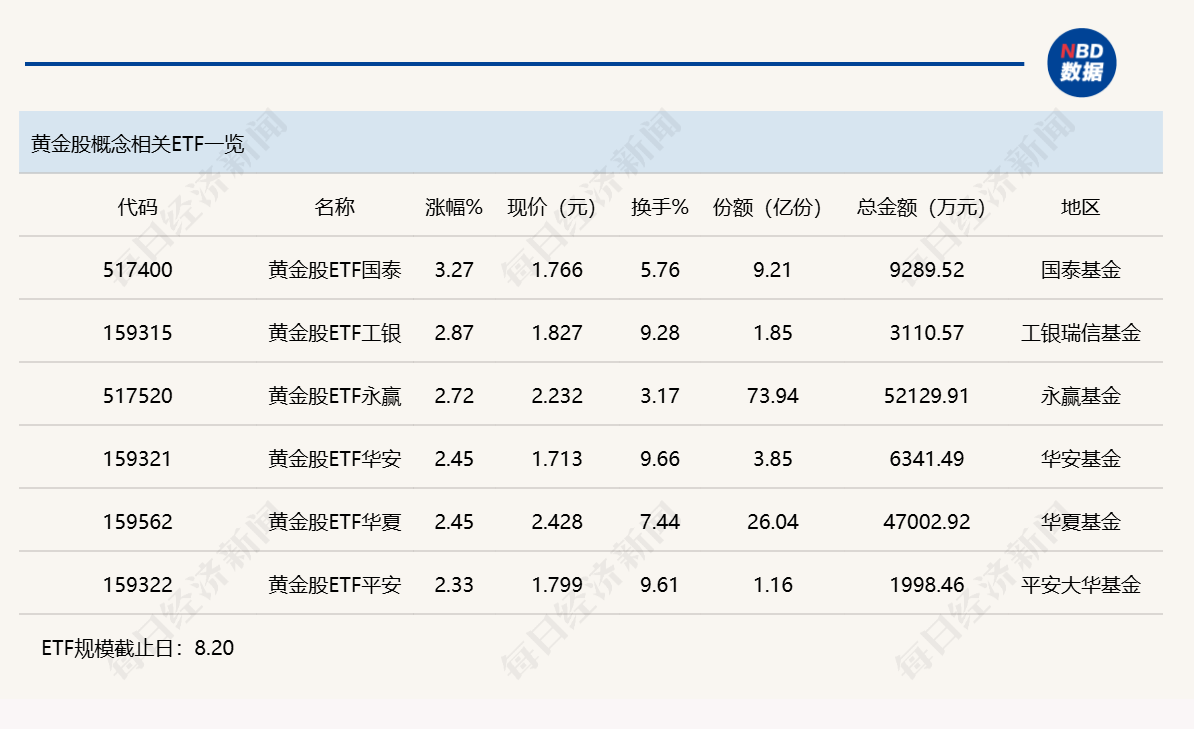The height and width of the screenshot is (729, 1194).
Task: Select turnover value 9.28
Action: pyautogui.click(x=659, y=333)
